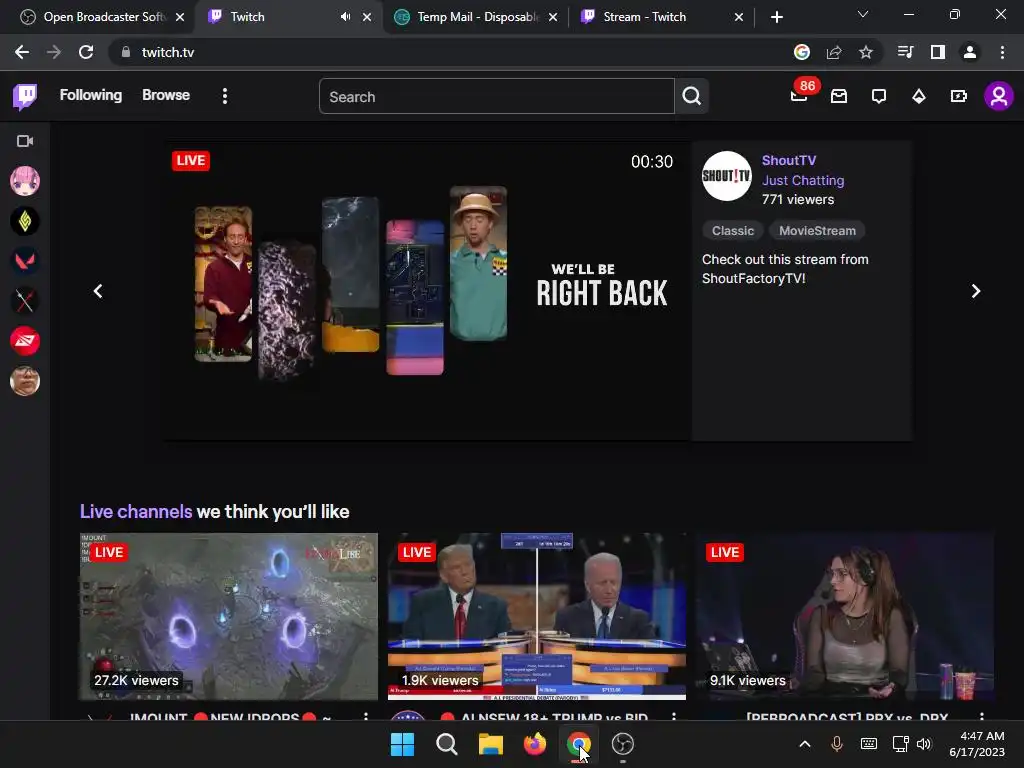
Task: Open the Browse page
Action: click(x=166, y=95)
